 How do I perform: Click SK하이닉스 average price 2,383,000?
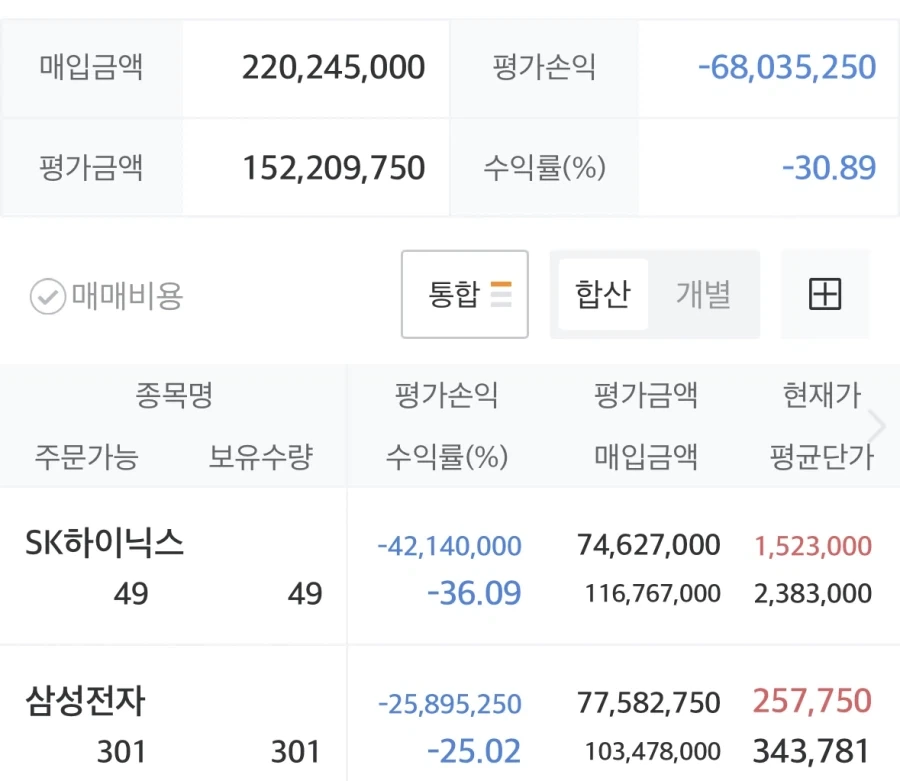[813, 593]
